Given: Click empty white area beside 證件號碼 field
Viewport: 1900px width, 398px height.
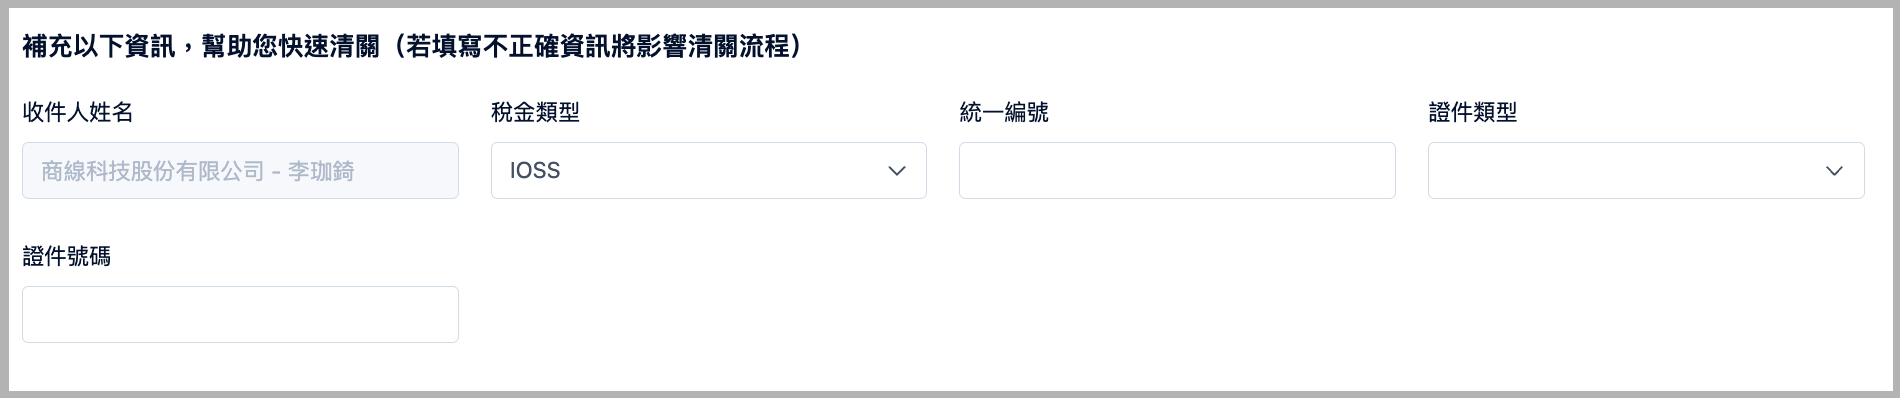Looking at the screenshot, I should [x=1100, y=314].
